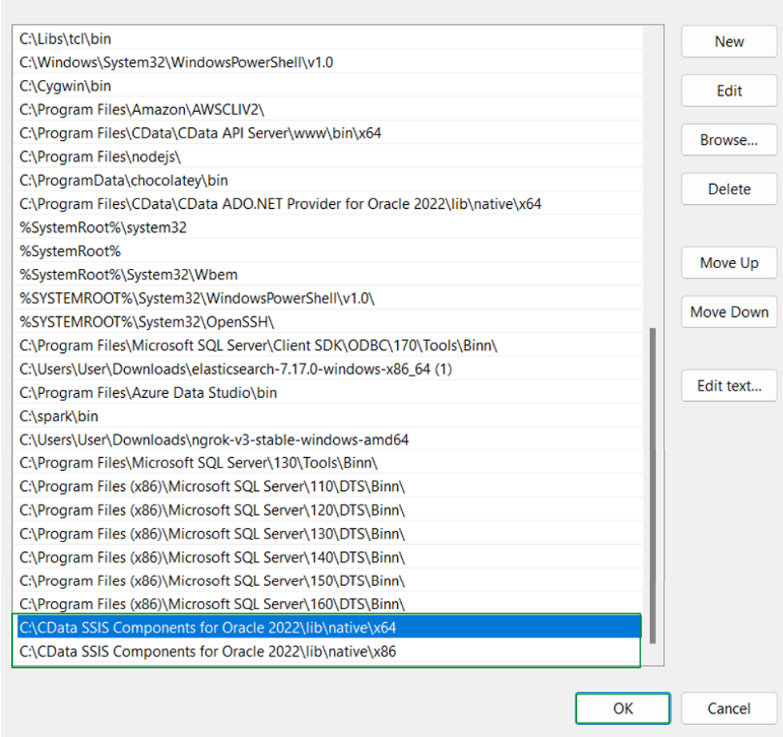Image resolution: width=783 pixels, height=737 pixels.
Task: Select (x86) SQL Server\130\DTS\Binn\ path
Action: tap(328, 534)
